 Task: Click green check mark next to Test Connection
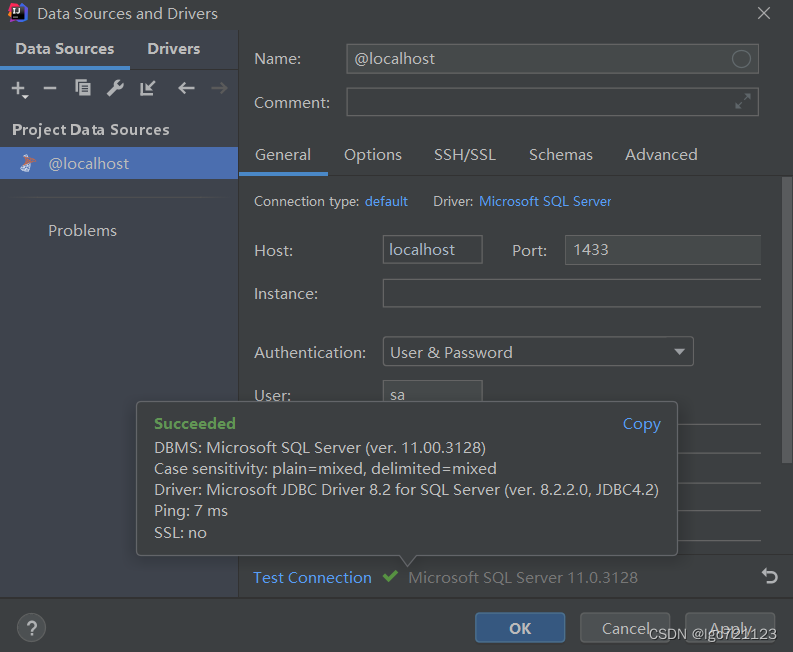tap(390, 576)
